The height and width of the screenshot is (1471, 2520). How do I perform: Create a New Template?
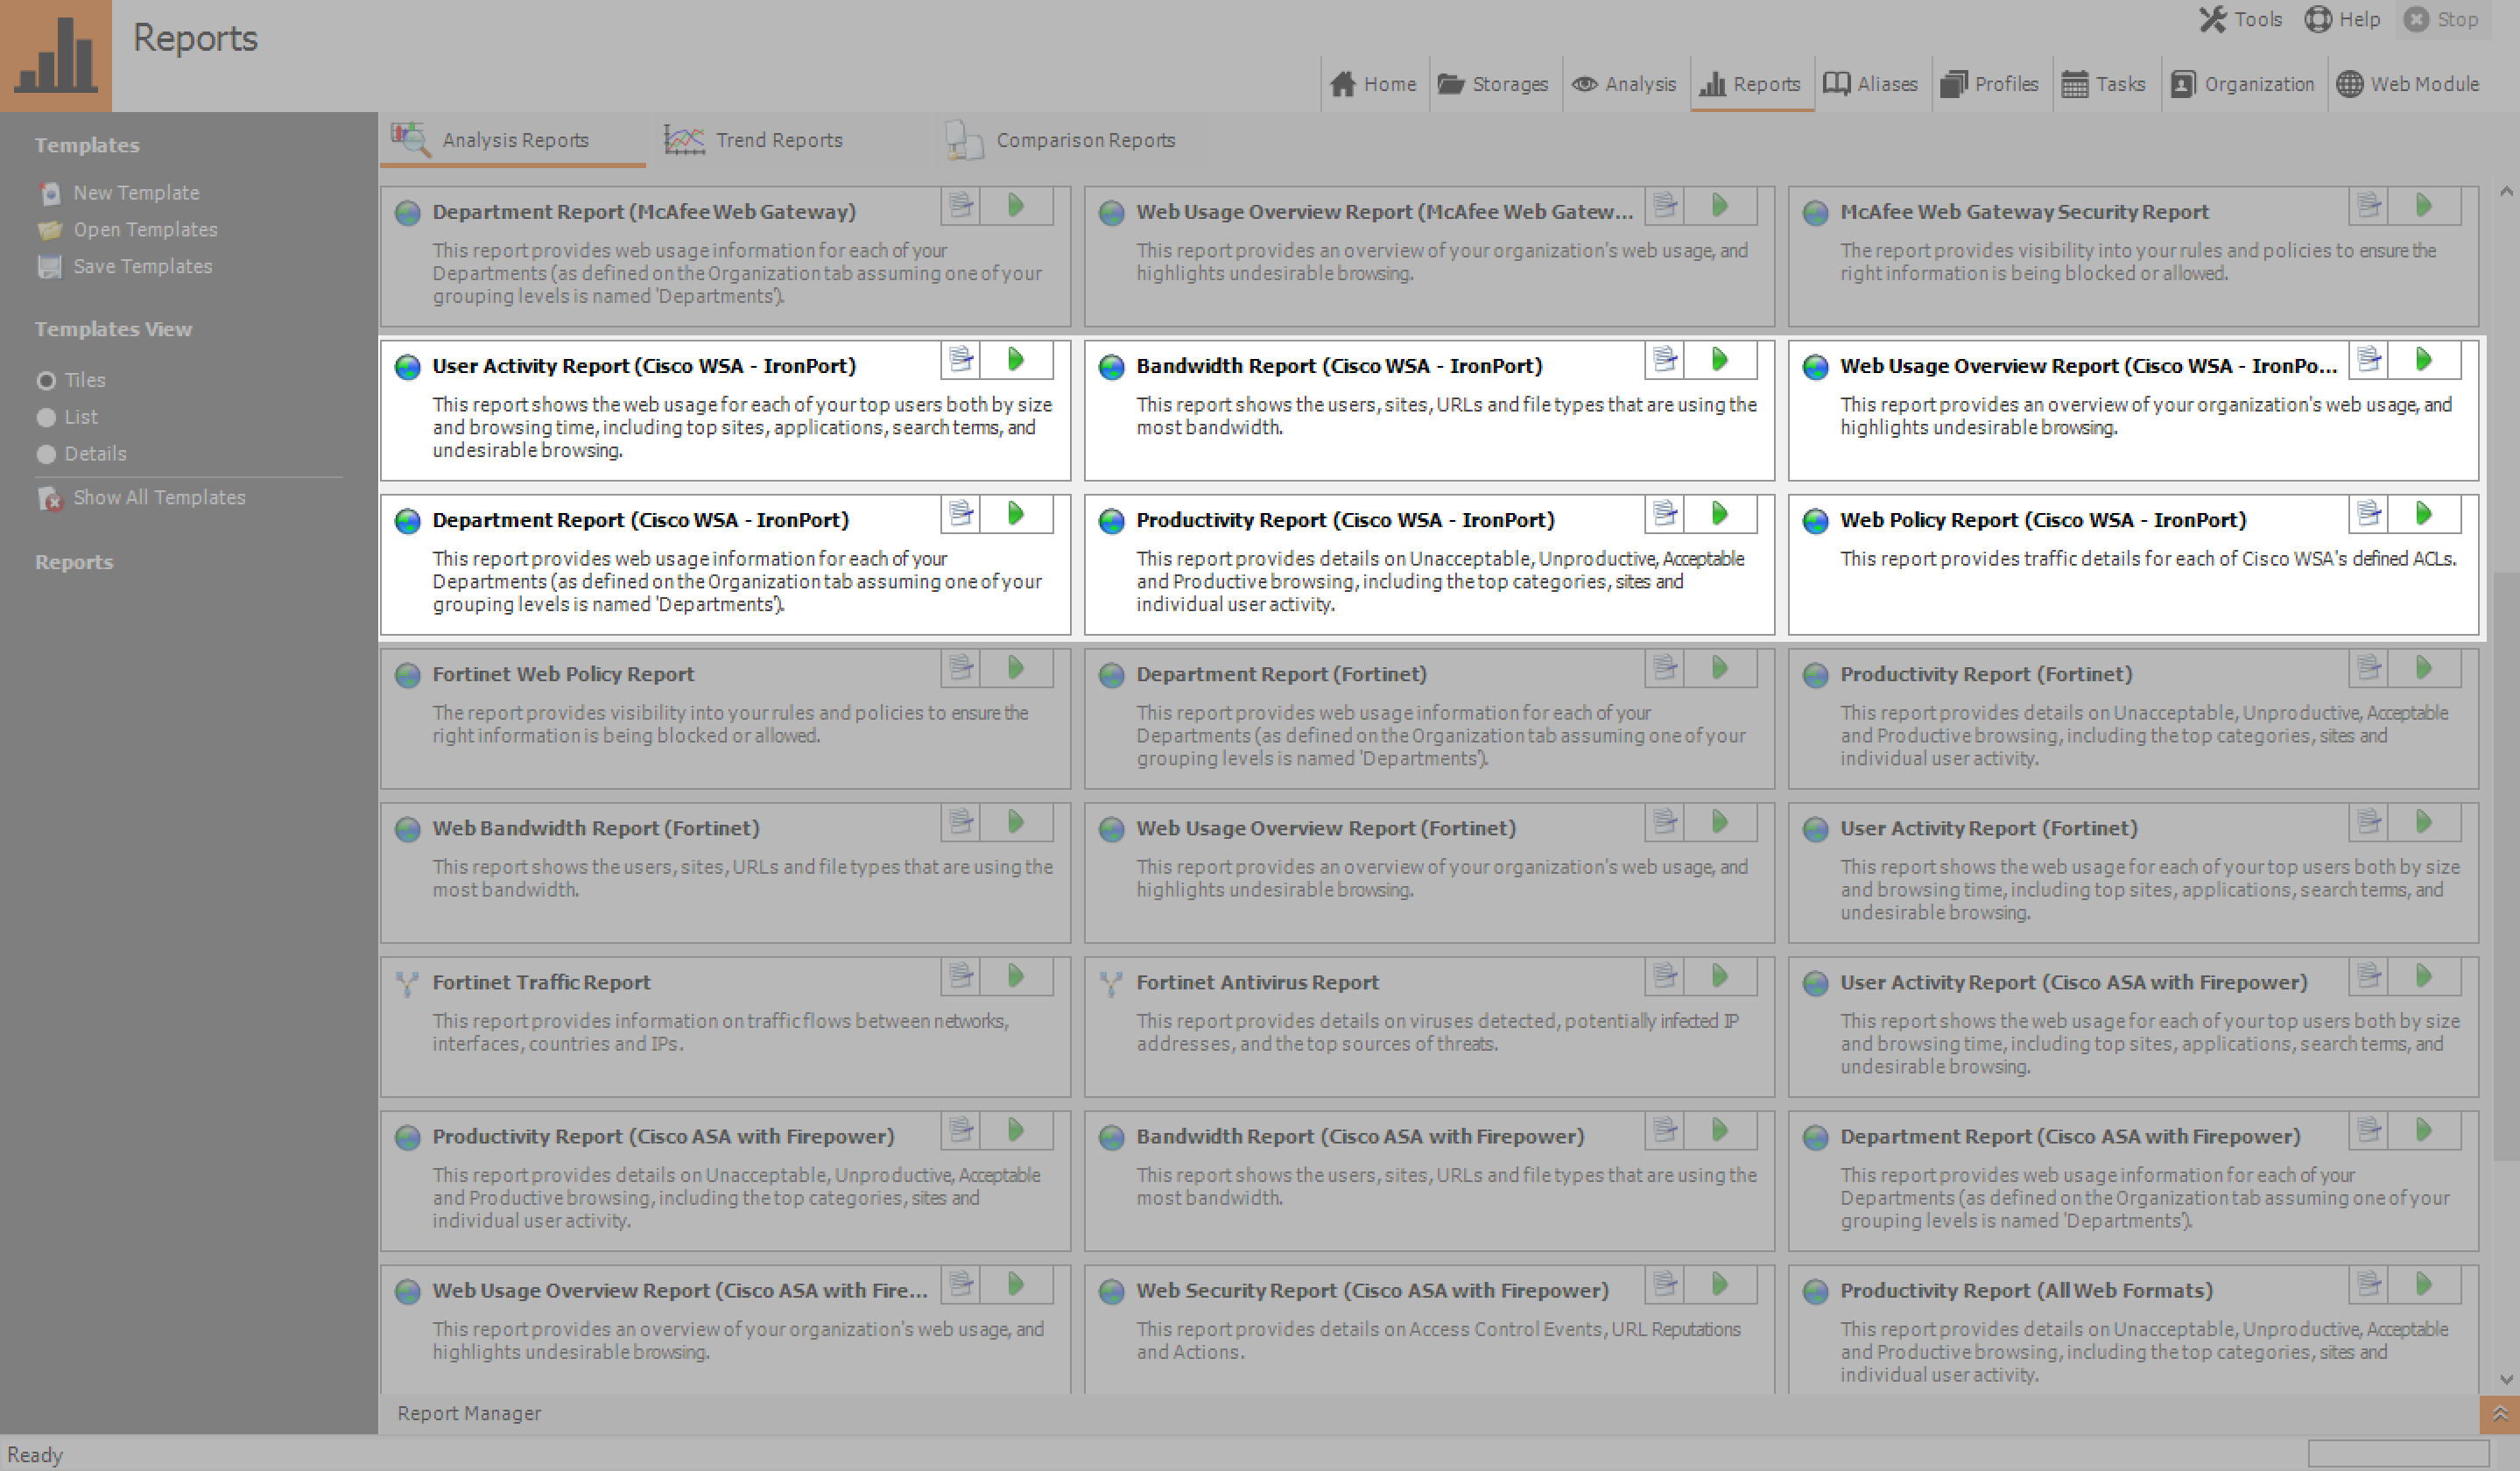pyautogui.click(x=119, y=193)
